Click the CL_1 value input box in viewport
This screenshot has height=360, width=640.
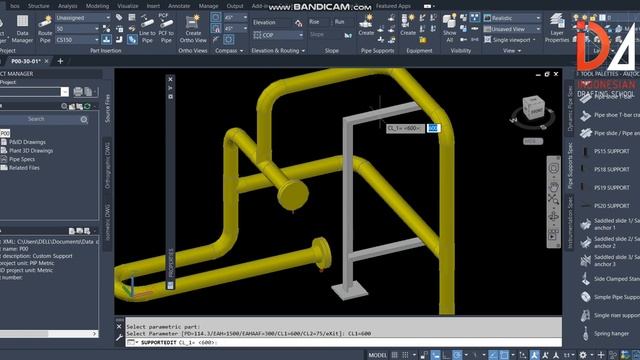pyautogui.click(x=433, y=128)
